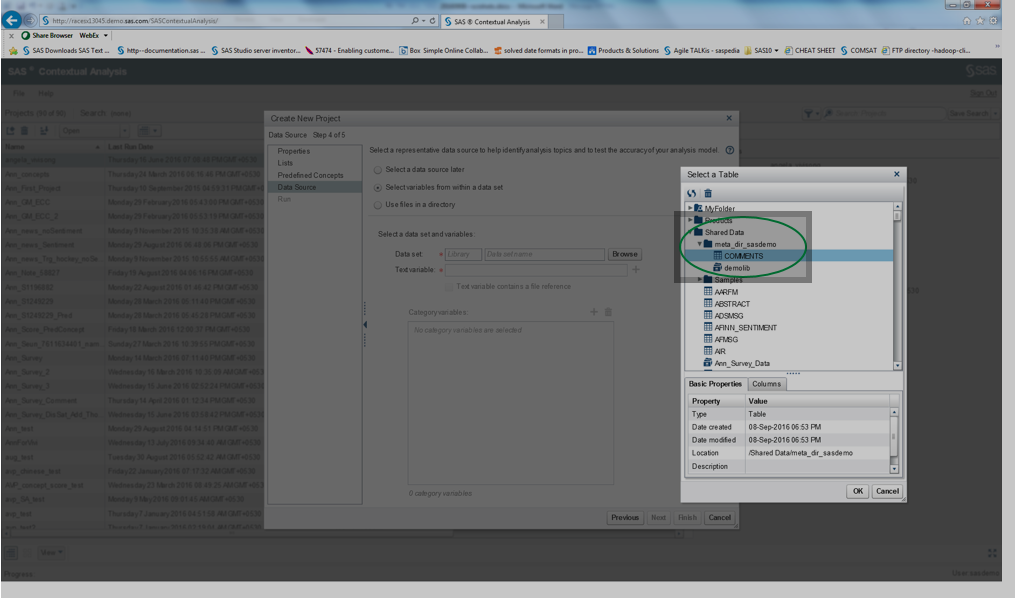Click the Data set name input field
Image resolution: width=1015 pixels, height=598 pixels.
(x=544, y=254)
